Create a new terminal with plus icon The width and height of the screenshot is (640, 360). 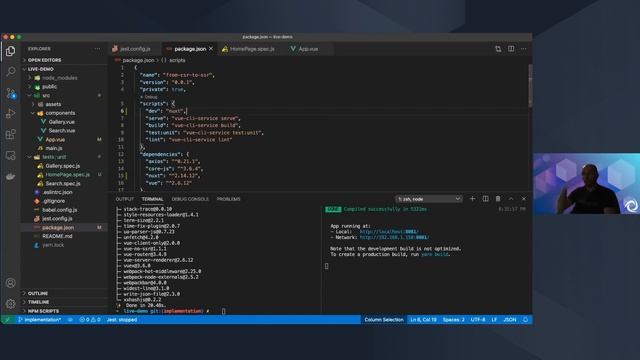click(x=472, y=199)
